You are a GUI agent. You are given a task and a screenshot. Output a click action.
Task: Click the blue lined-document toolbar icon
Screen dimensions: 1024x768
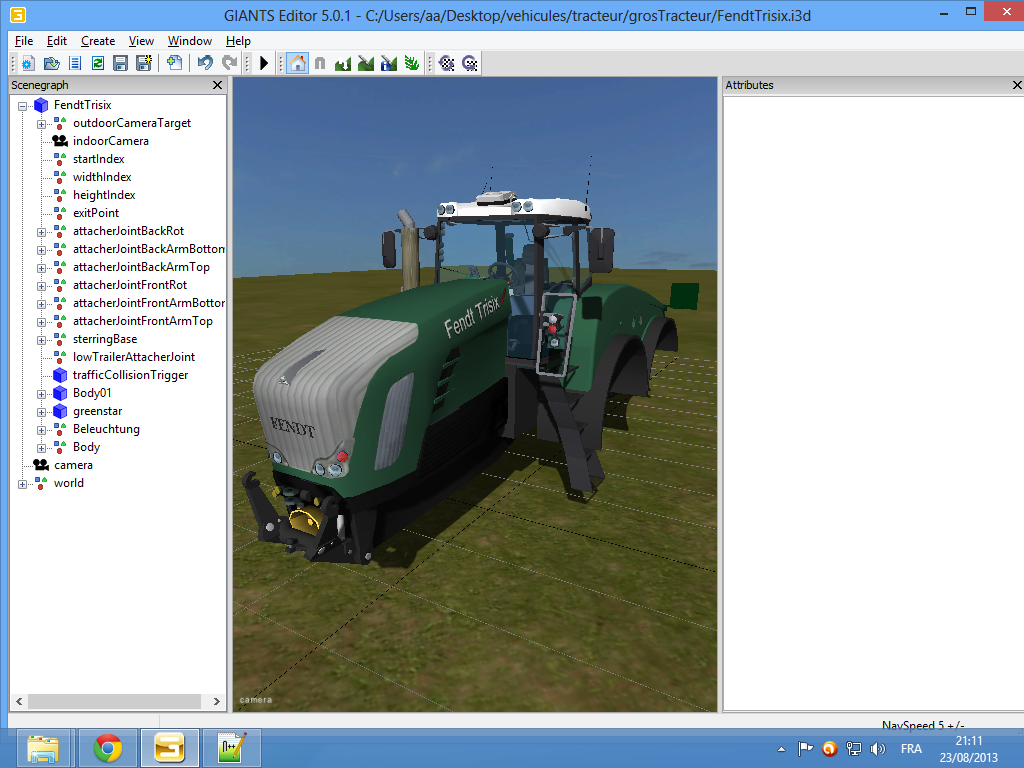[x=75, y=63]
